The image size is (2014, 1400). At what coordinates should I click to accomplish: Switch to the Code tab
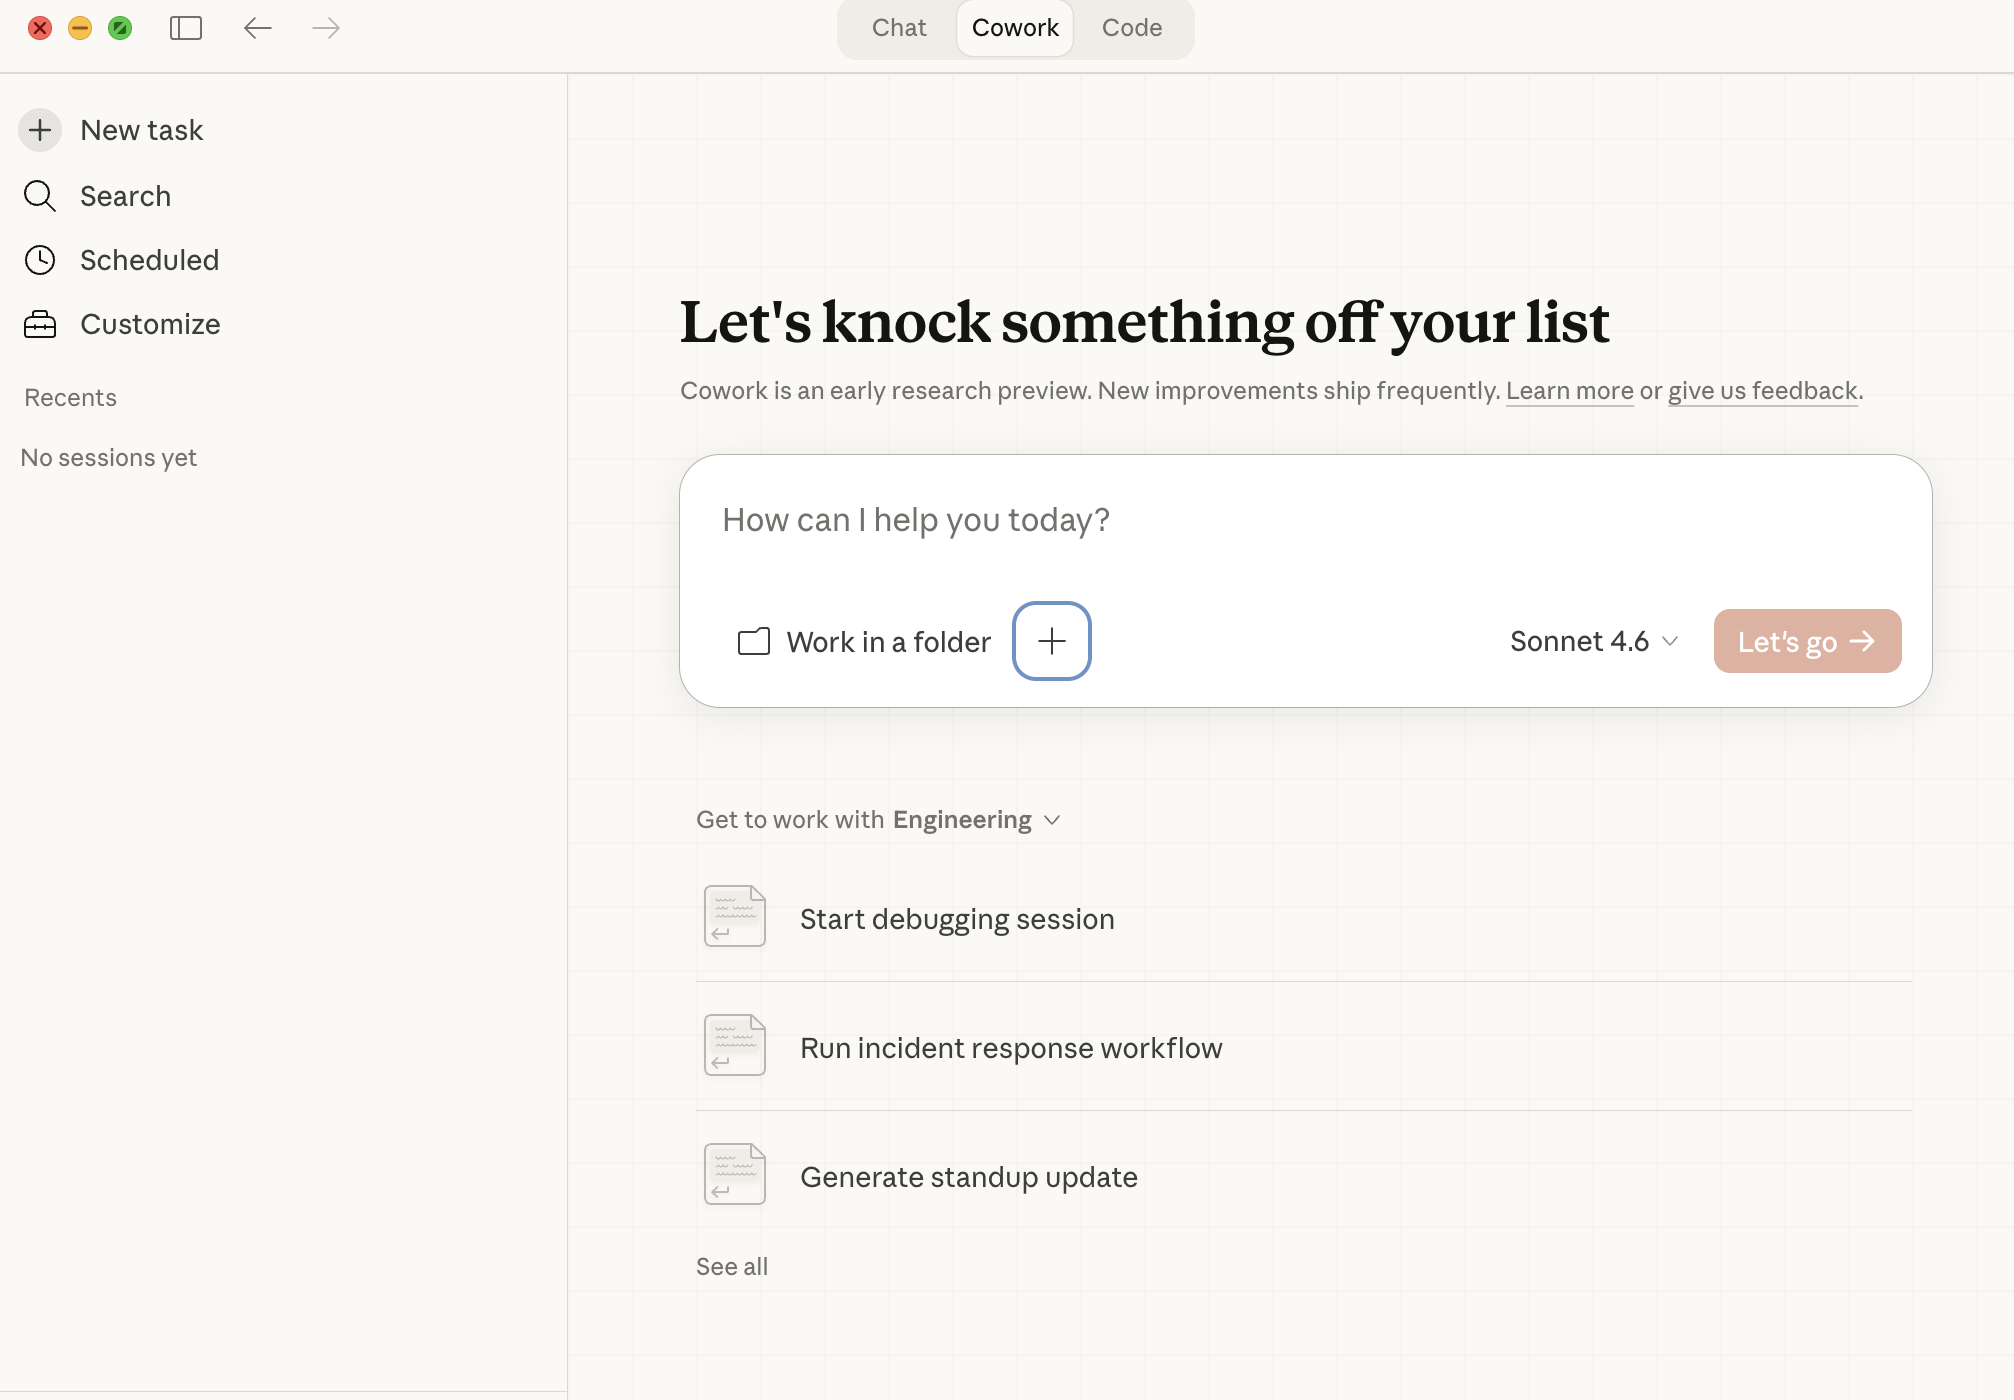pos(1132,28)
